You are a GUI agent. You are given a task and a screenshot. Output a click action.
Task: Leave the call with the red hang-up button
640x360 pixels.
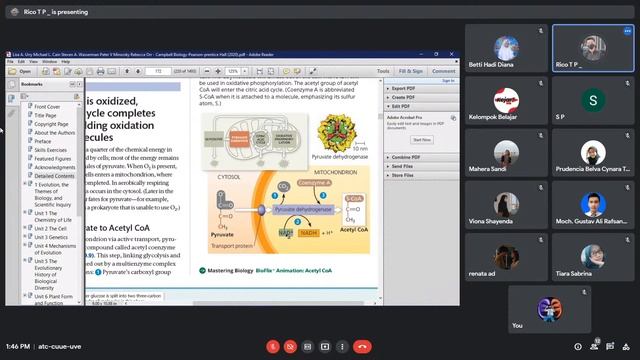362,347
